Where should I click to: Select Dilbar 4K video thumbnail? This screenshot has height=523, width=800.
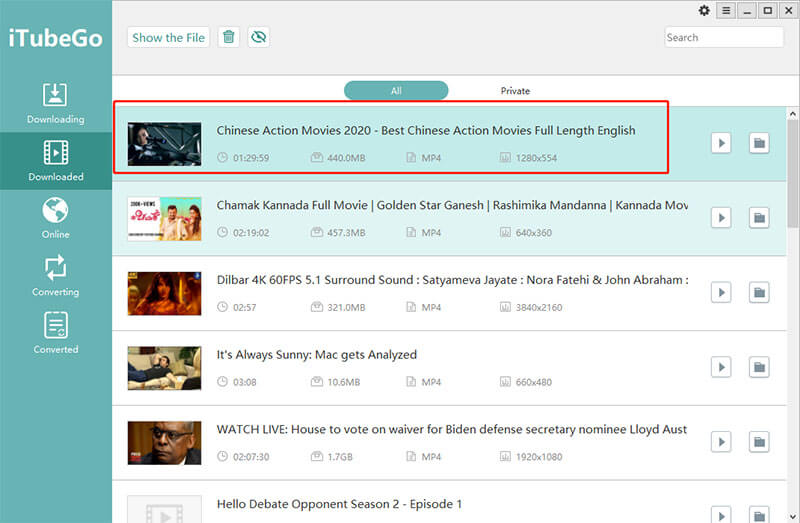click(x=164, y=293)
